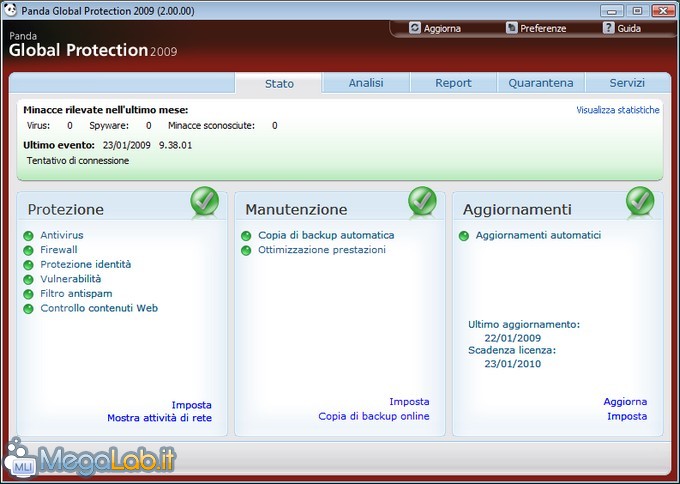This screenshot has width=680, height=484.
Task: Click the green checkmark on Manutenzione panel
Action: coord(422,201)
